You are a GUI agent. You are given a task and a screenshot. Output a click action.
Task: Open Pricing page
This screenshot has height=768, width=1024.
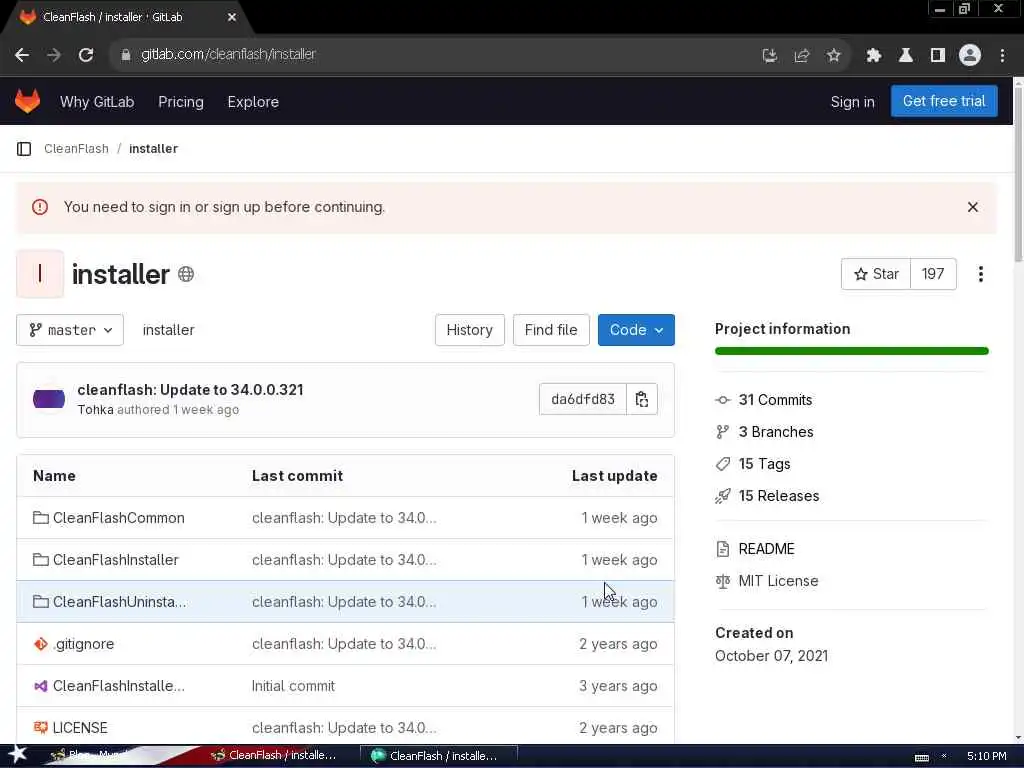pyautogui.click(x=181, y=102)
